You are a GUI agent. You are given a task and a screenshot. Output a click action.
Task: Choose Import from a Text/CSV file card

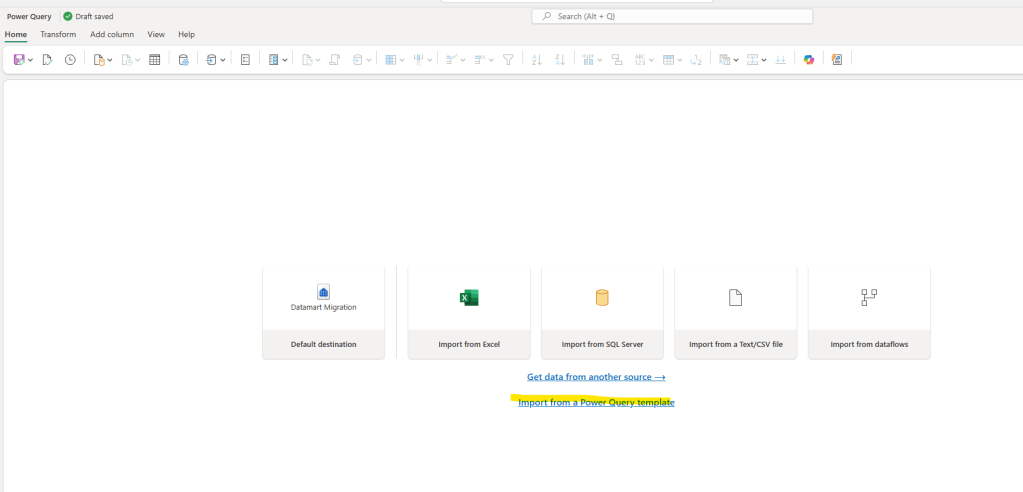pos(736,312)
